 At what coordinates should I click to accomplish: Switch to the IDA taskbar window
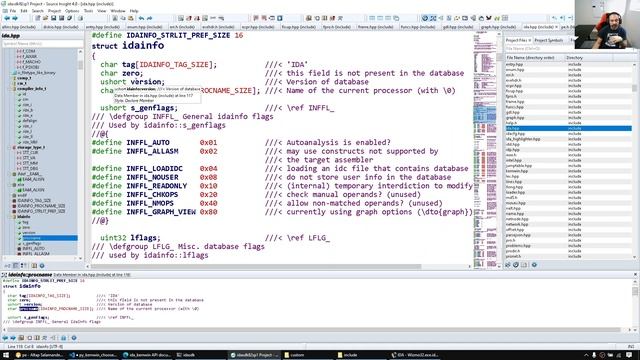click(x=416, y=355)
